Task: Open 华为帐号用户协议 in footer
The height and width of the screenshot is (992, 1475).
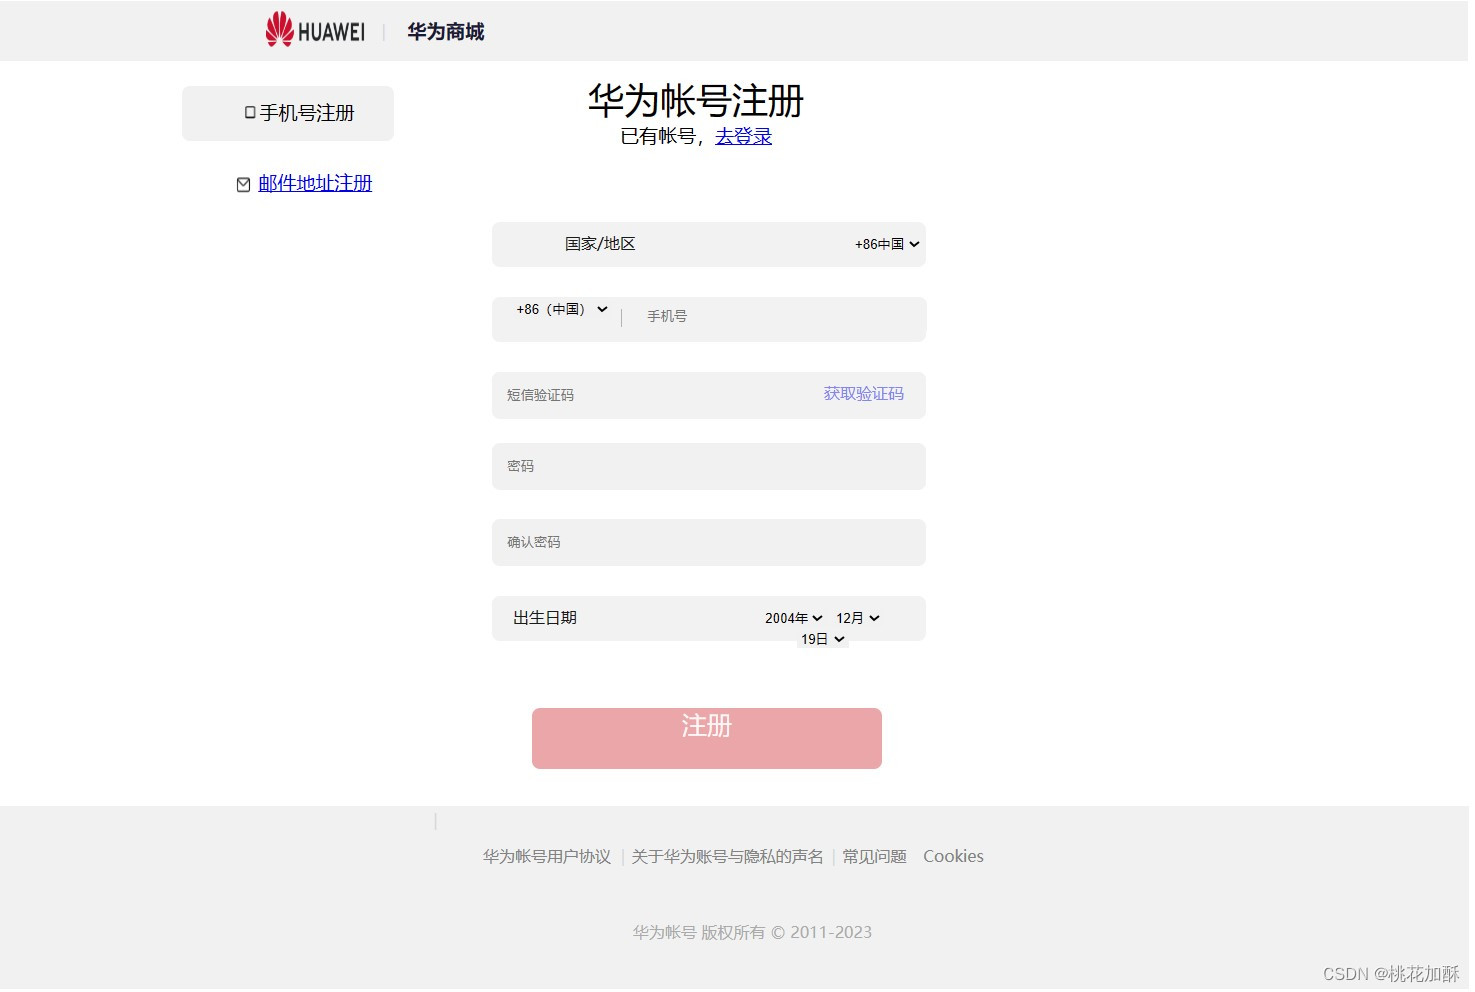Action: point(547,856)
